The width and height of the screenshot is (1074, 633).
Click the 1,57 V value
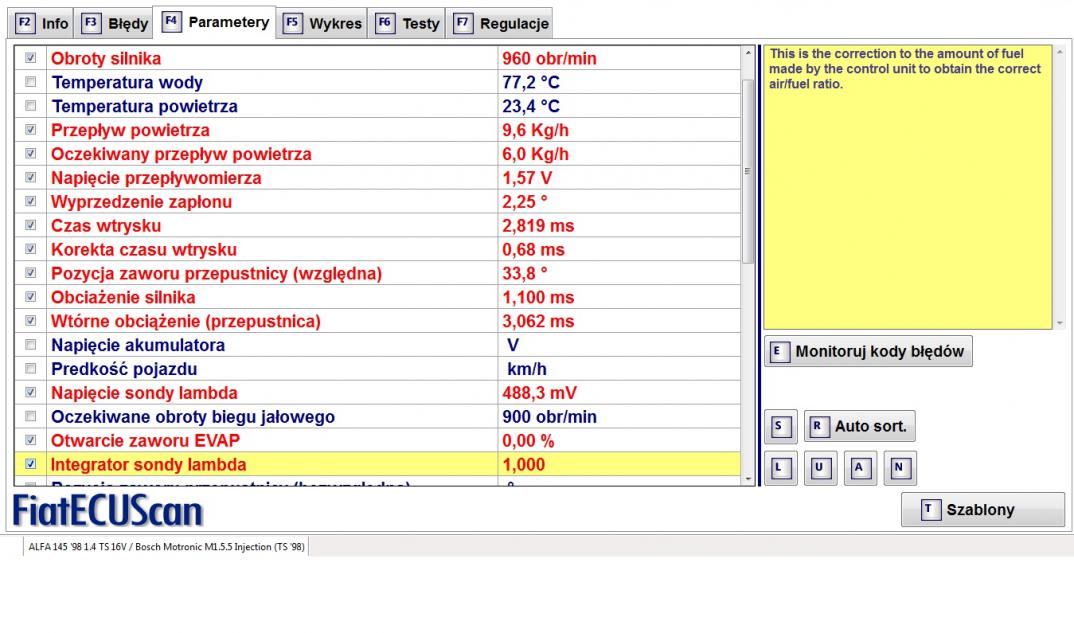pos(527,178)
